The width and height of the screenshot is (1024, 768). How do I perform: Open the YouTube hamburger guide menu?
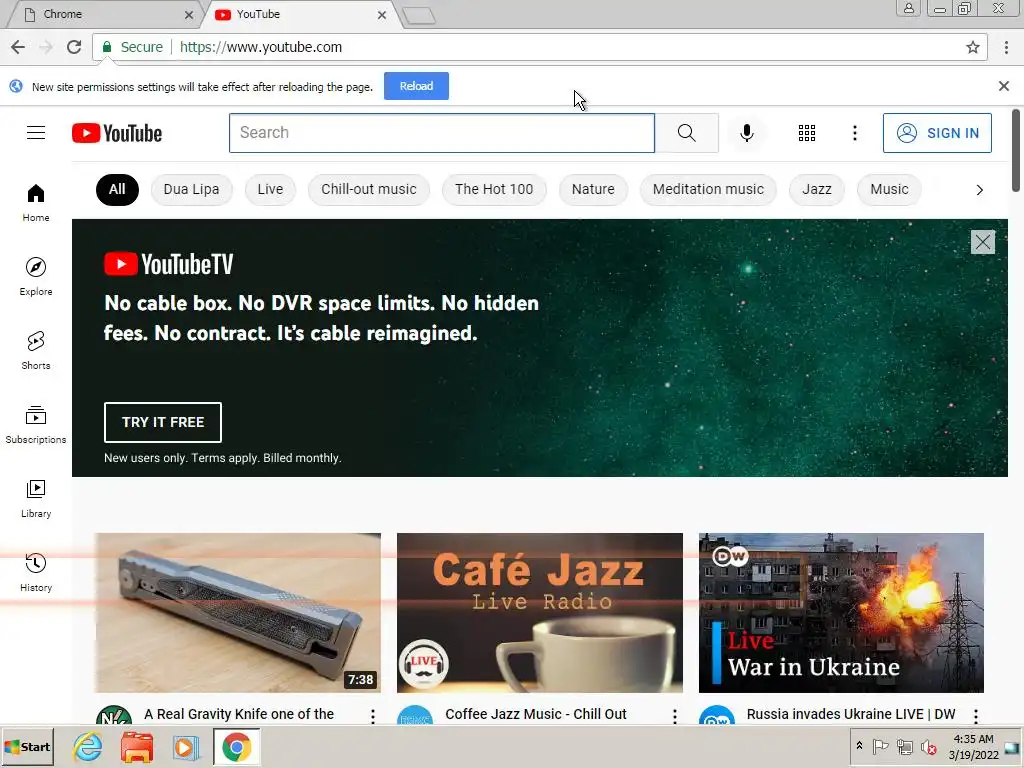coord(36,133)
